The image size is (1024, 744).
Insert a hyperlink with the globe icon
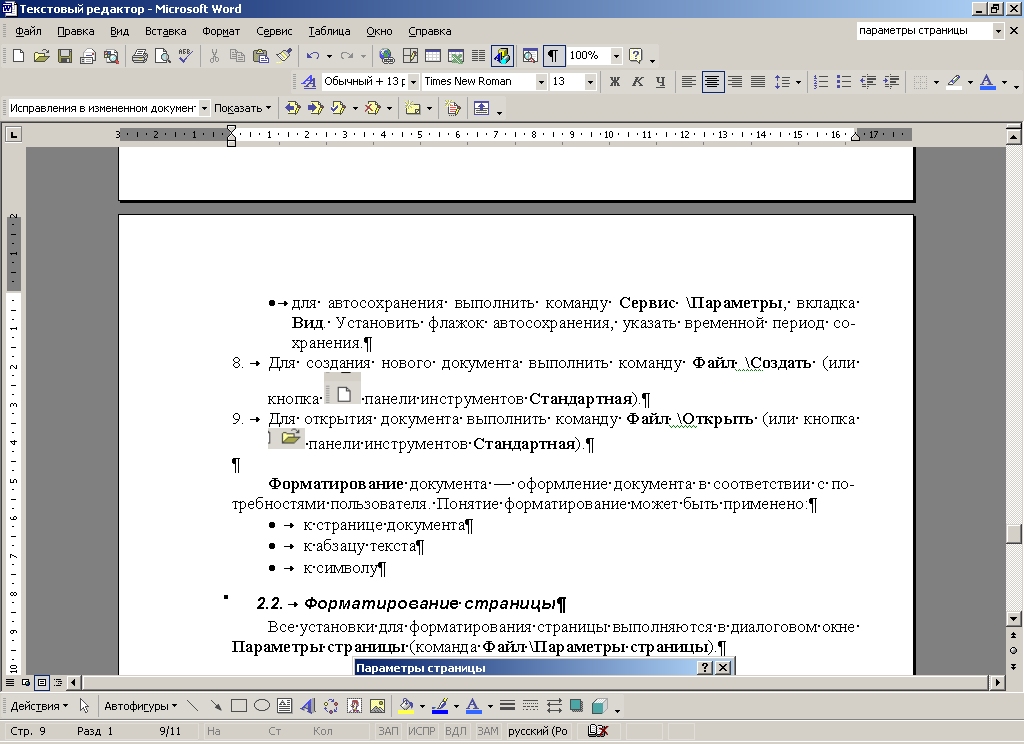point(387,56)
